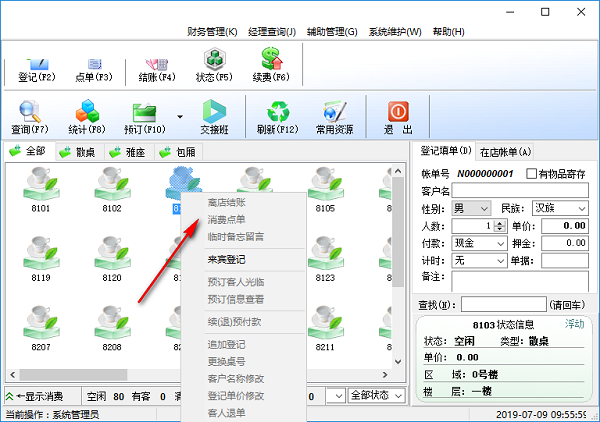Select table 8119 icon

(41, 259)
